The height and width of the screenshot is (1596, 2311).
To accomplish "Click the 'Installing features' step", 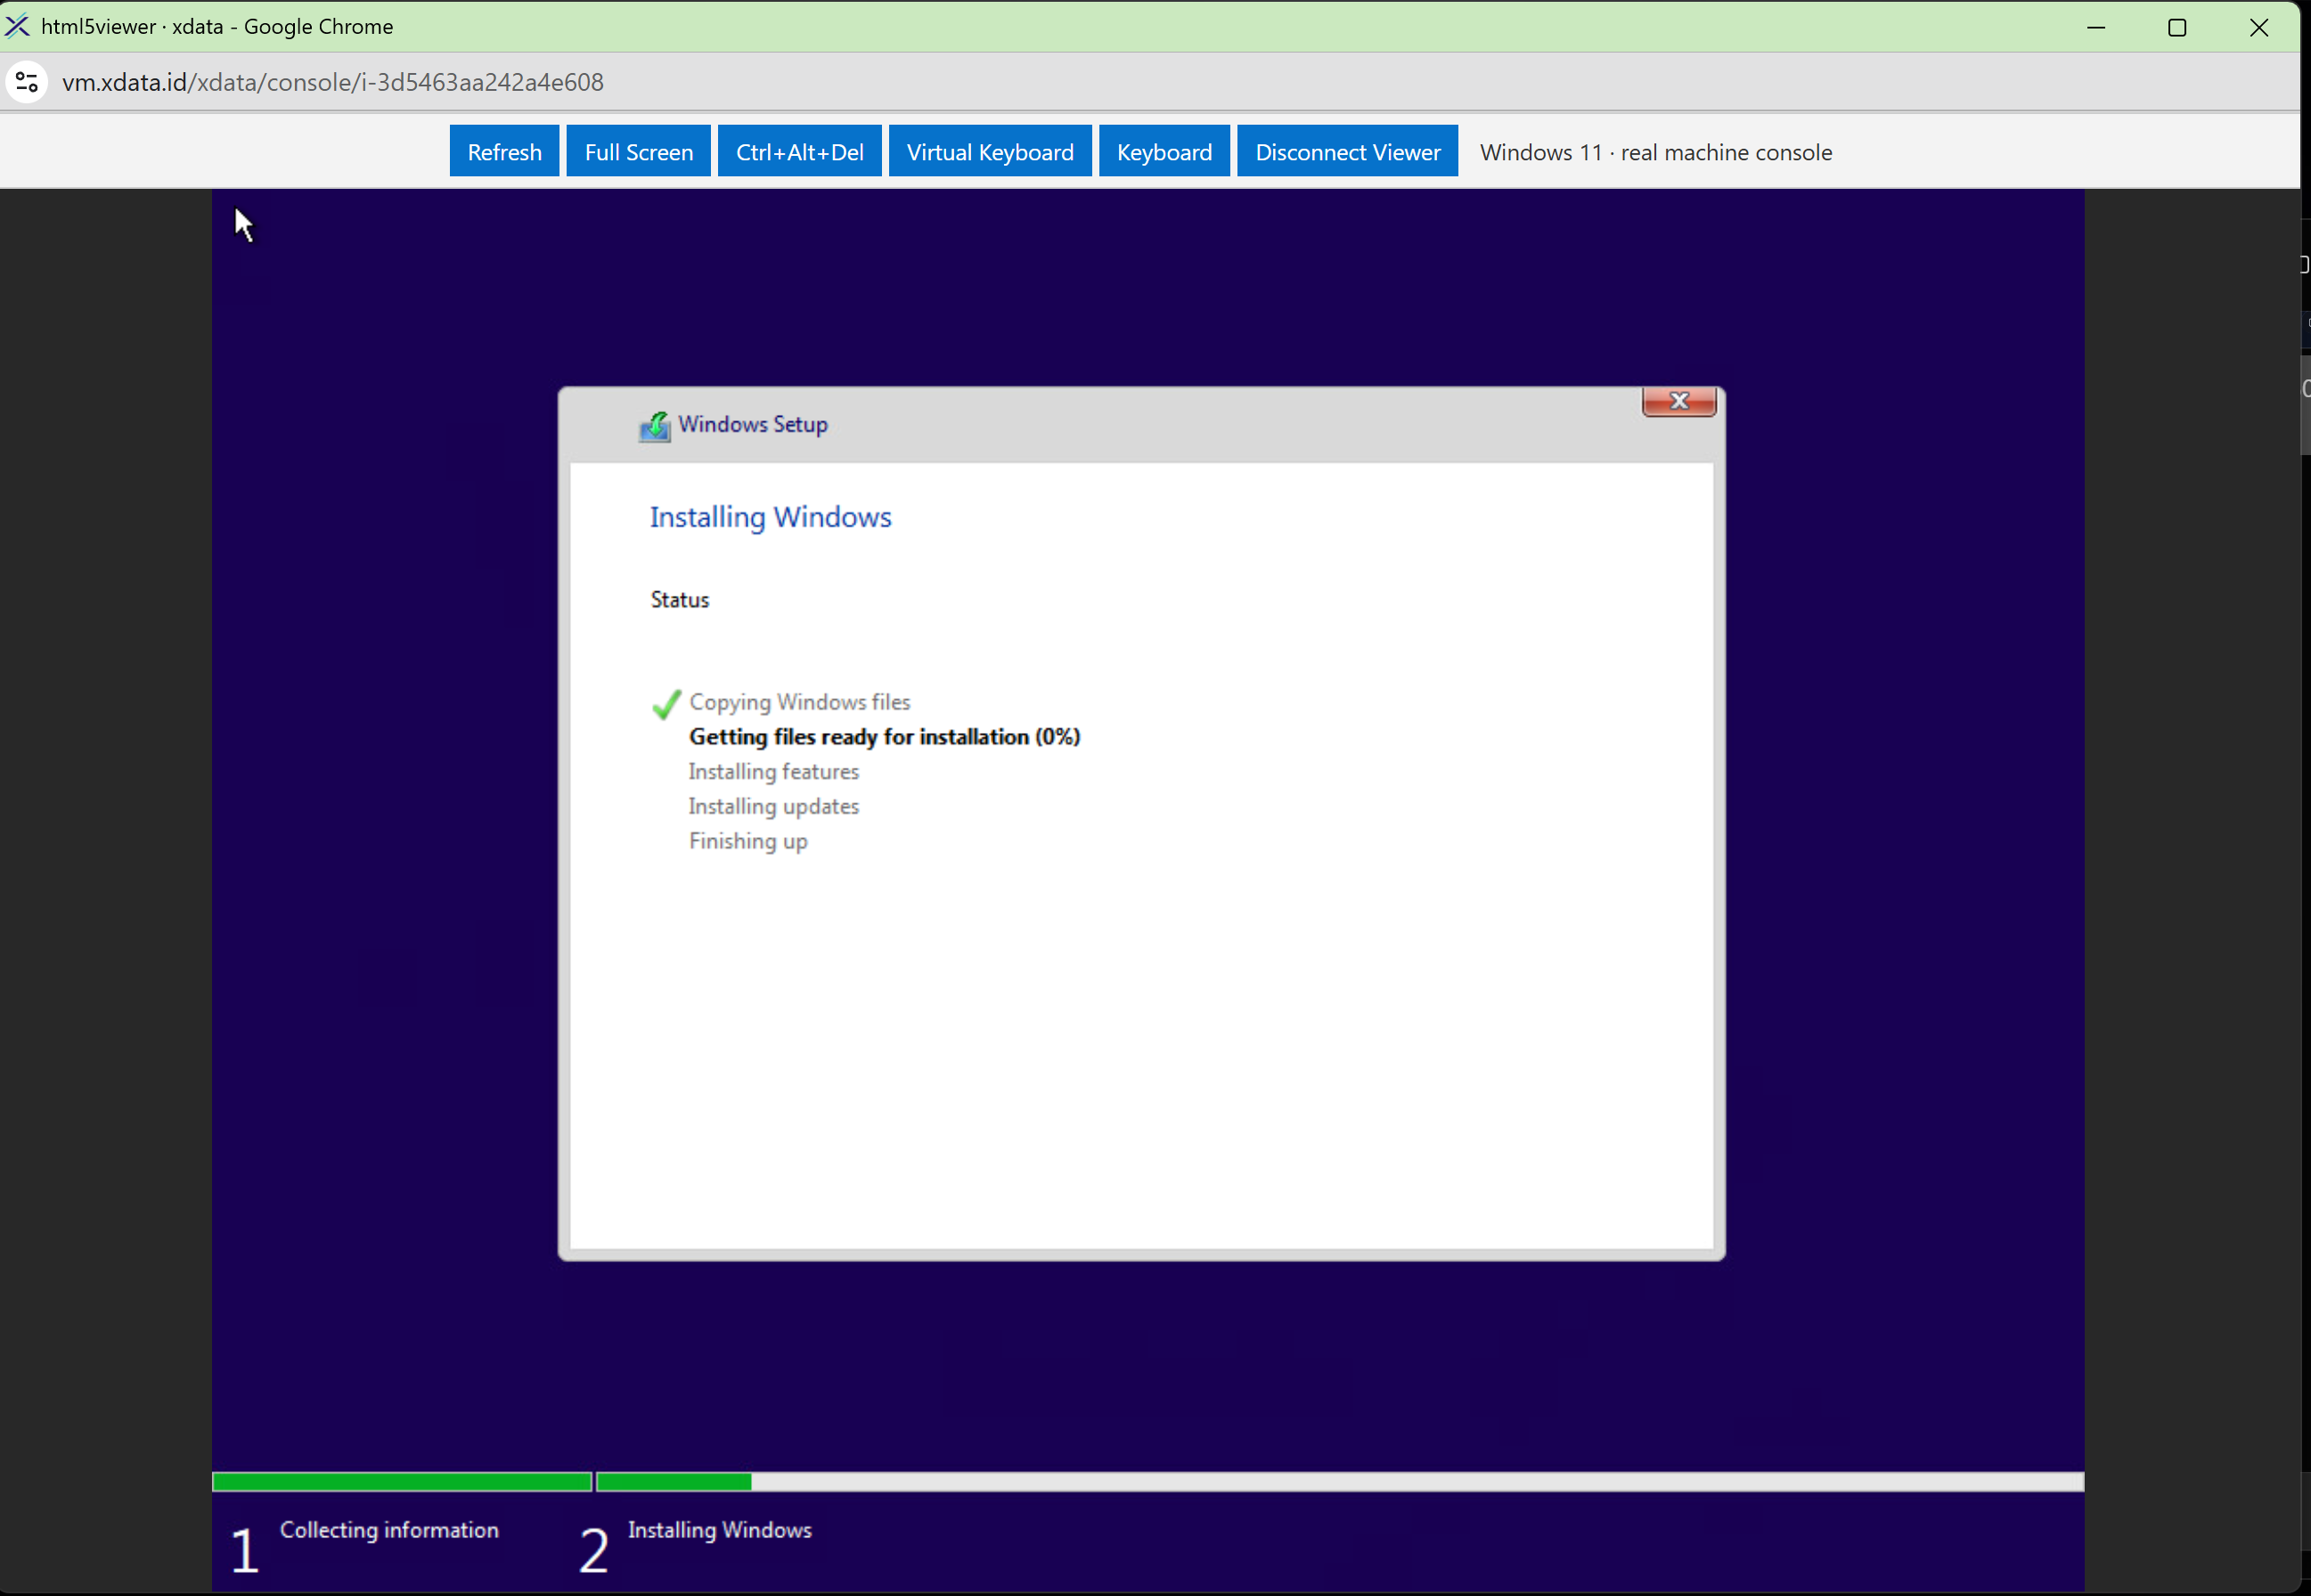I will click(x=774, y=771).
